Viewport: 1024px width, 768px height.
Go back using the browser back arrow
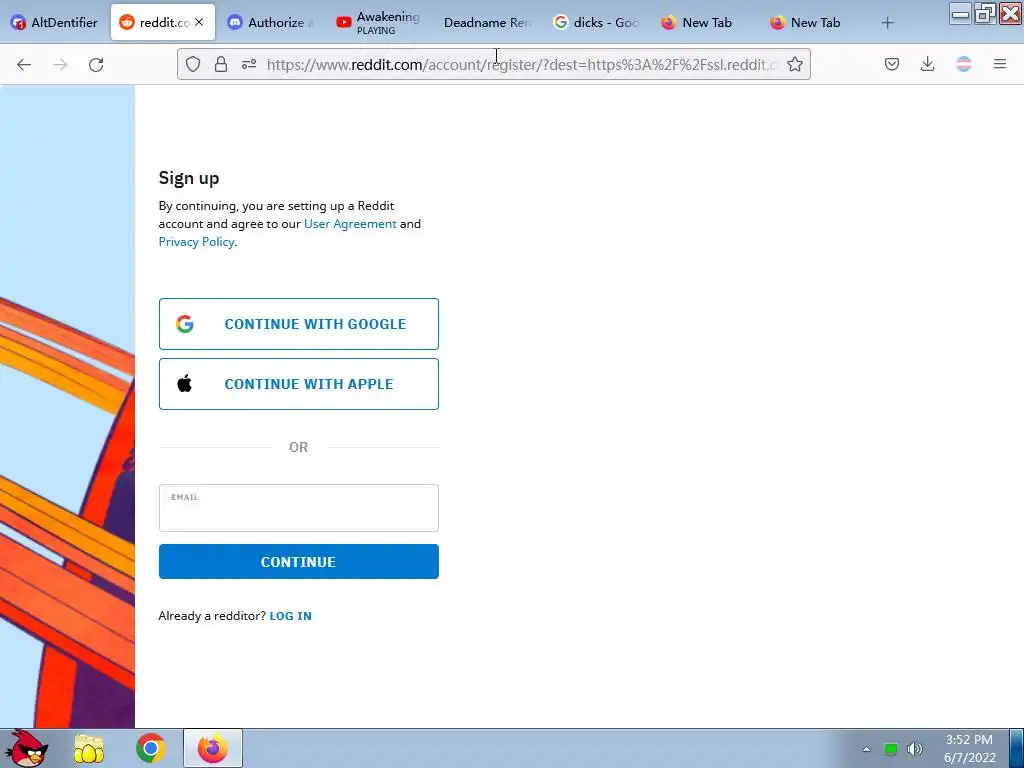point(24,64)
